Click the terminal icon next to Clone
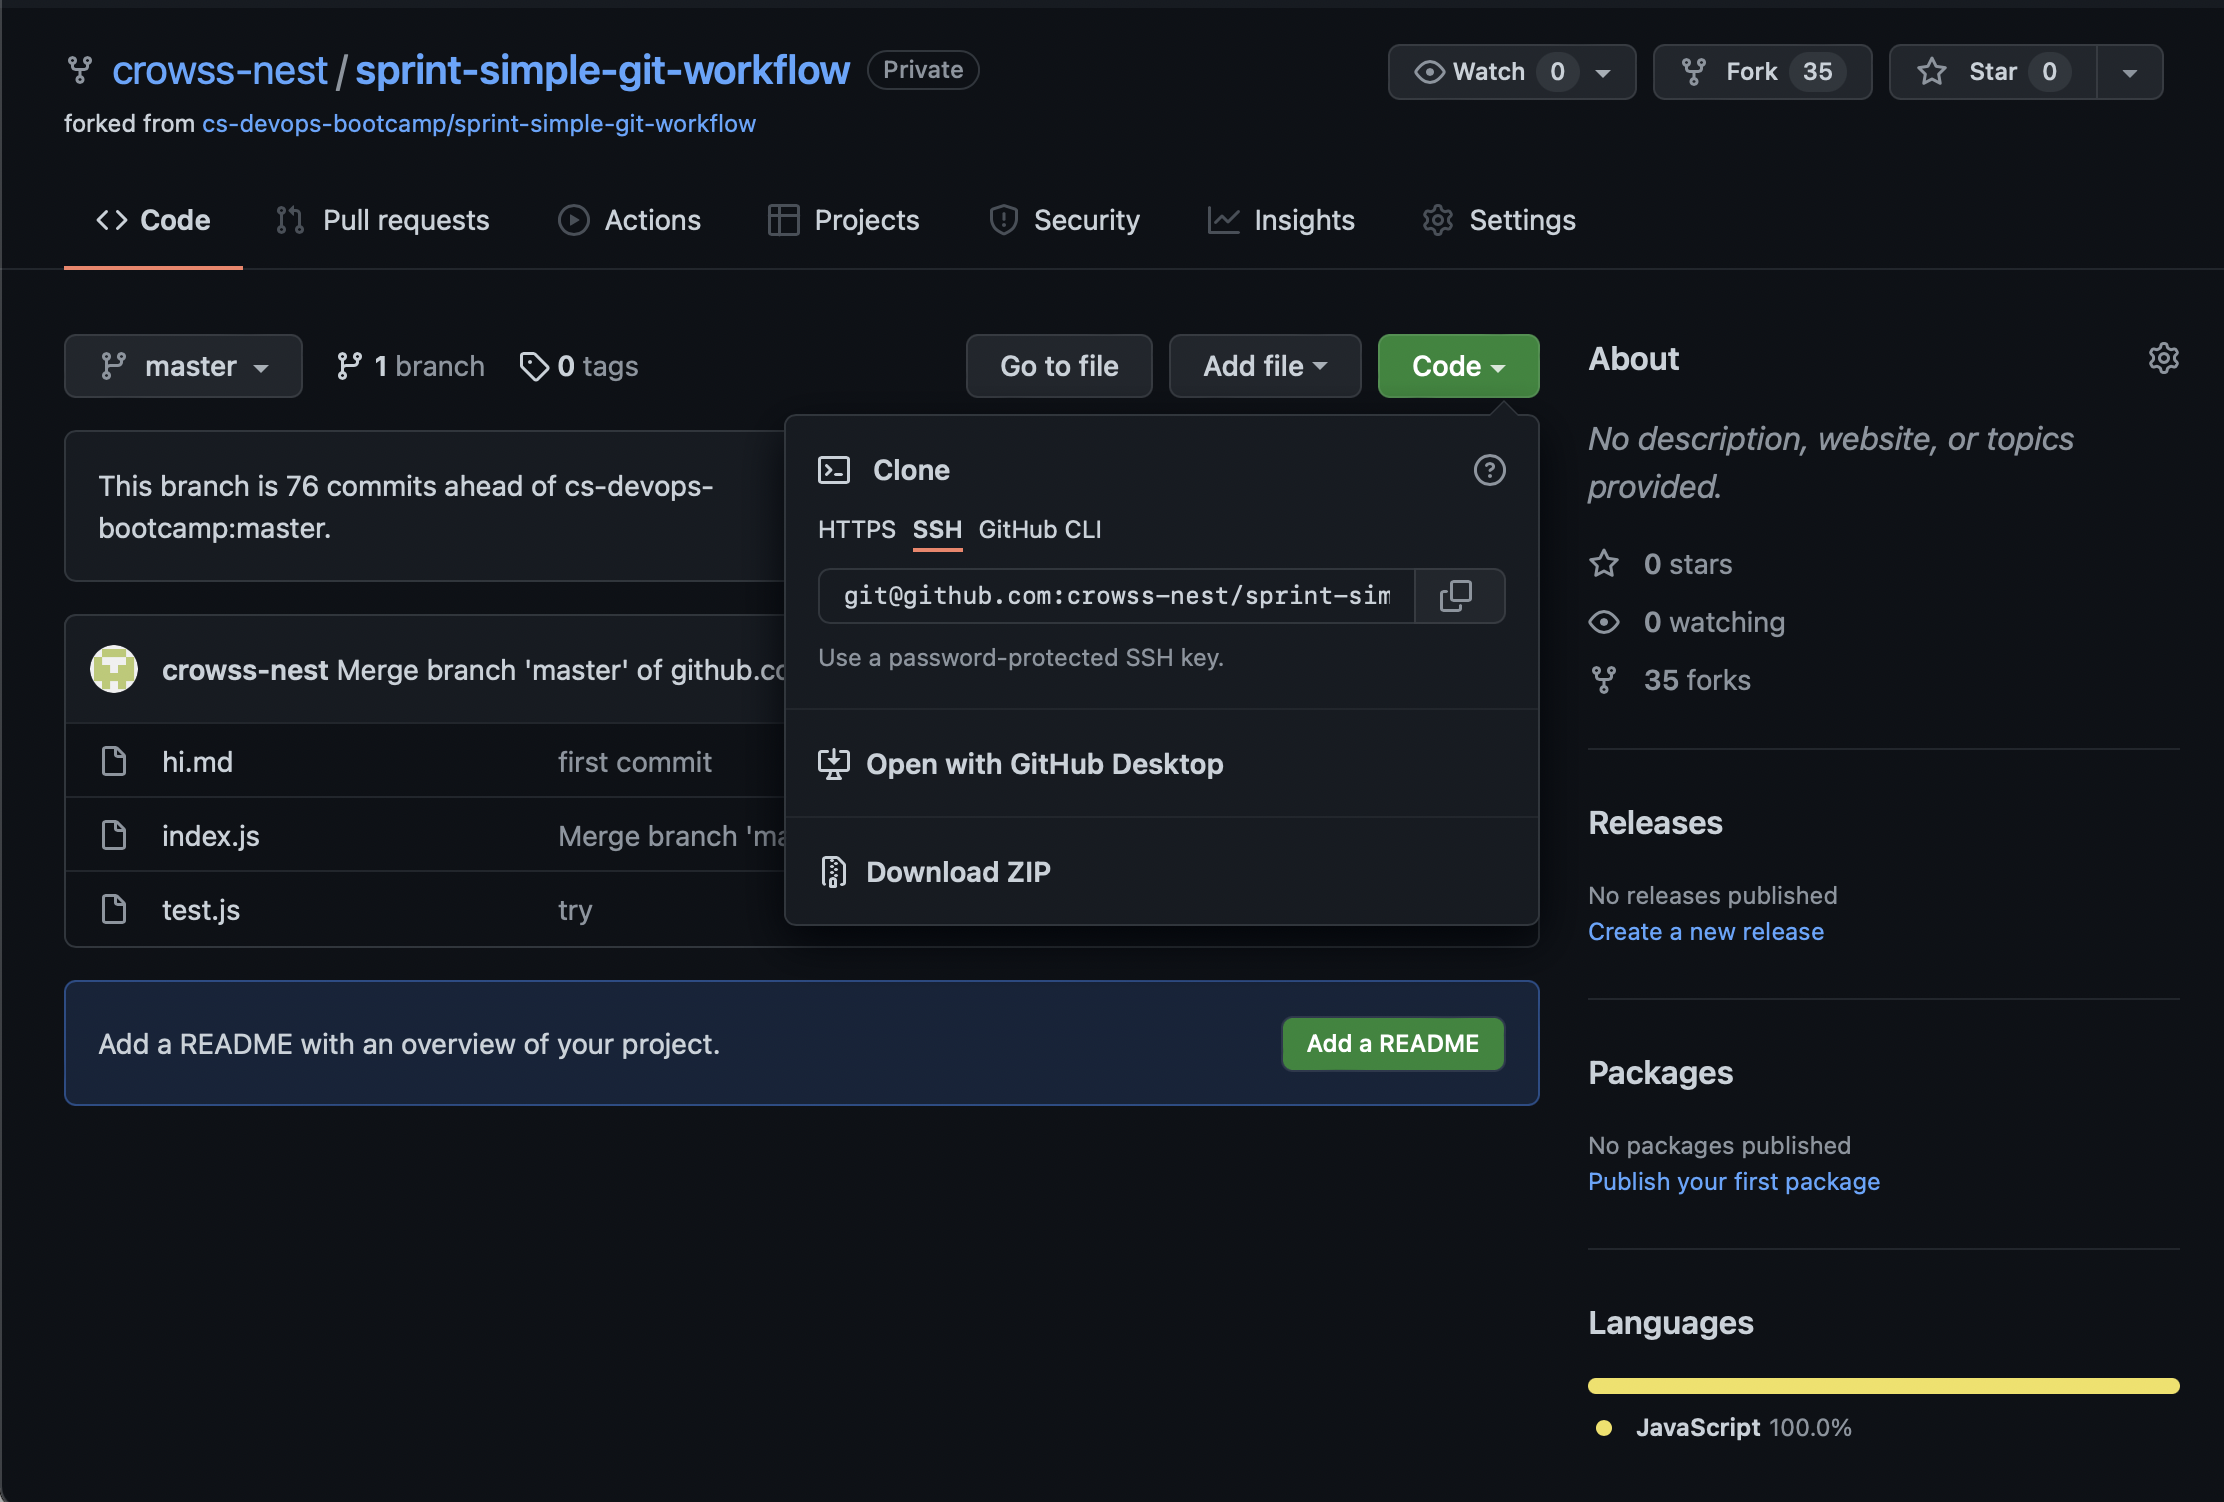The width and height of the screenshot is (2224, 1502). coord(834,470)
